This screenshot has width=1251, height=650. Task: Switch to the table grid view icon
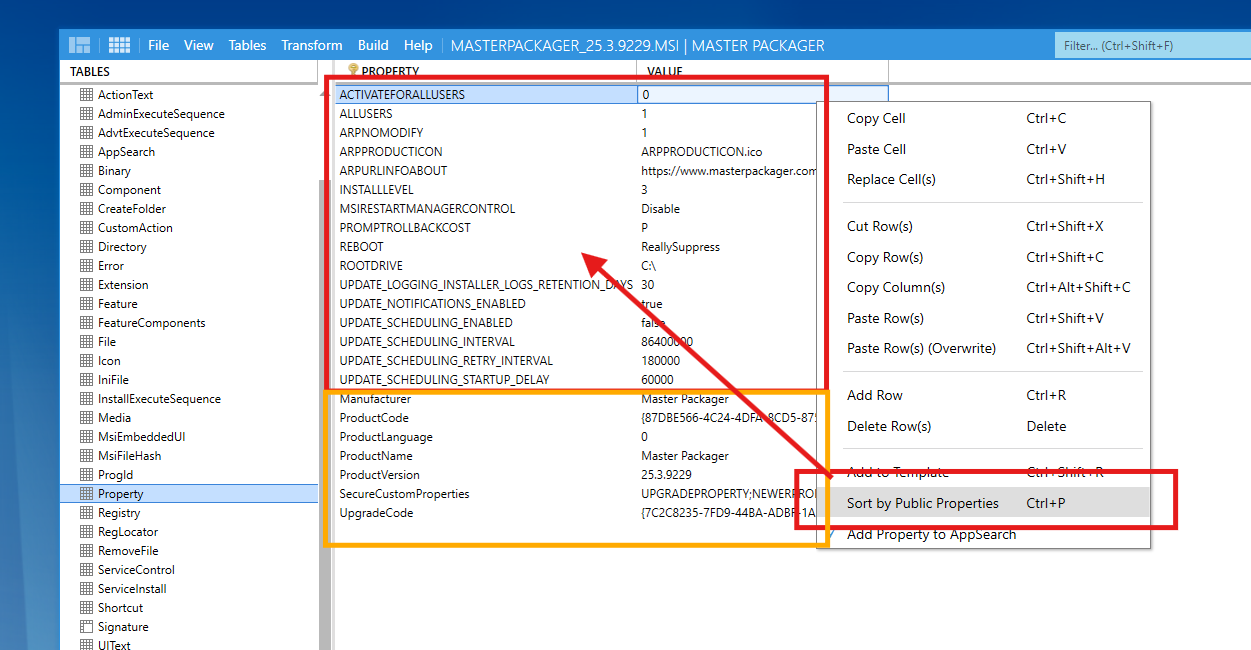click(120, 45)
